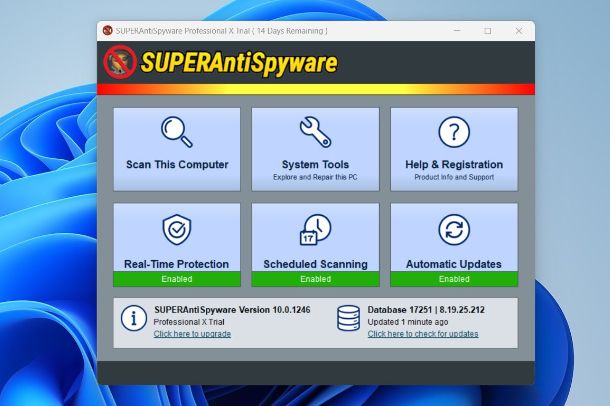Viewport: 610px width, 406px height.
Task: Open Scan This Computer label
Action: [x=177, y=164]
